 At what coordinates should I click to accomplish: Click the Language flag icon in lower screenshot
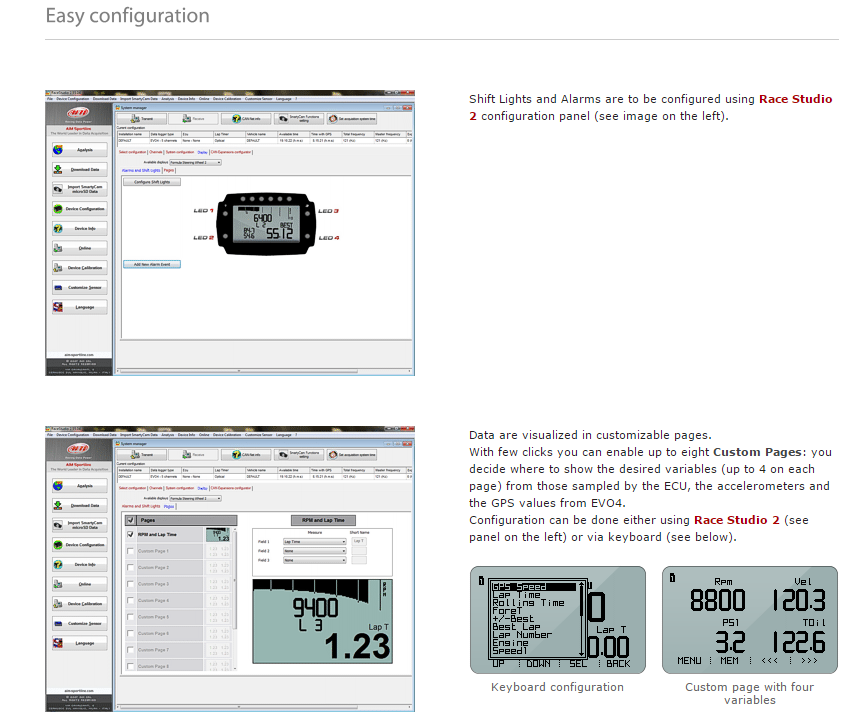[58, 644]
